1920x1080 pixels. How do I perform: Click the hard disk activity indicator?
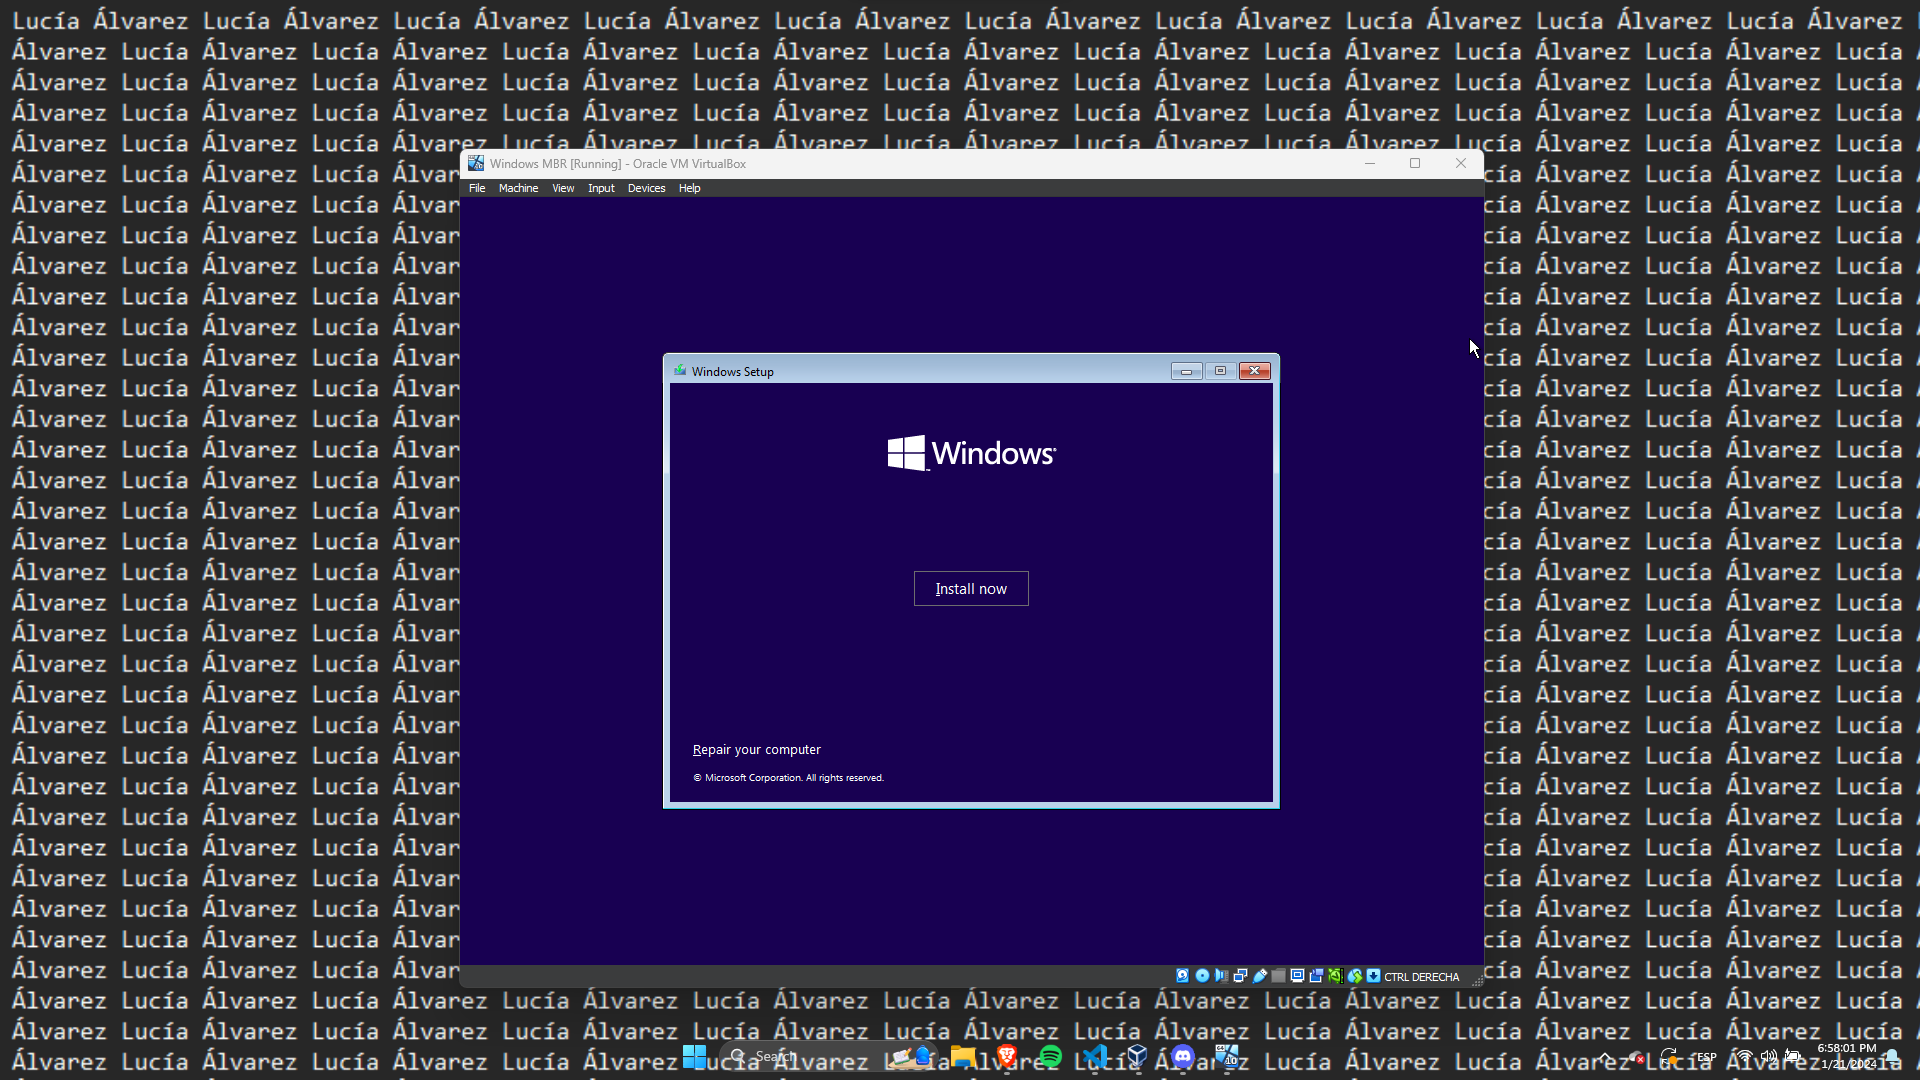1183,976
